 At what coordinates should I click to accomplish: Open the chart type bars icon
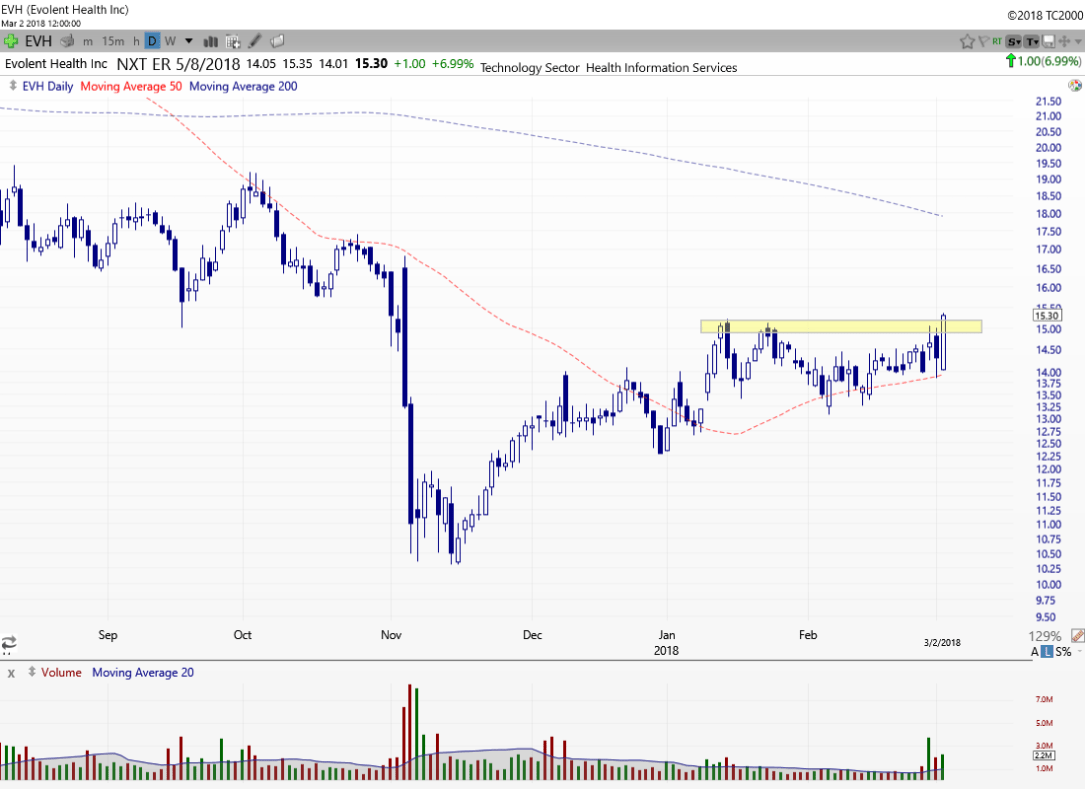pyautogui.click(x=211, y=41)
